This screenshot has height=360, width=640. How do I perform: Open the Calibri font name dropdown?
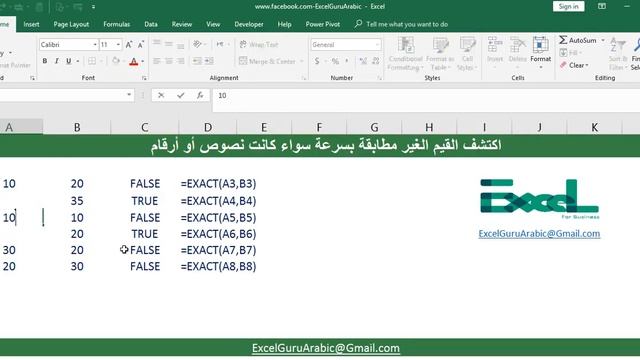tap(95, 44)
